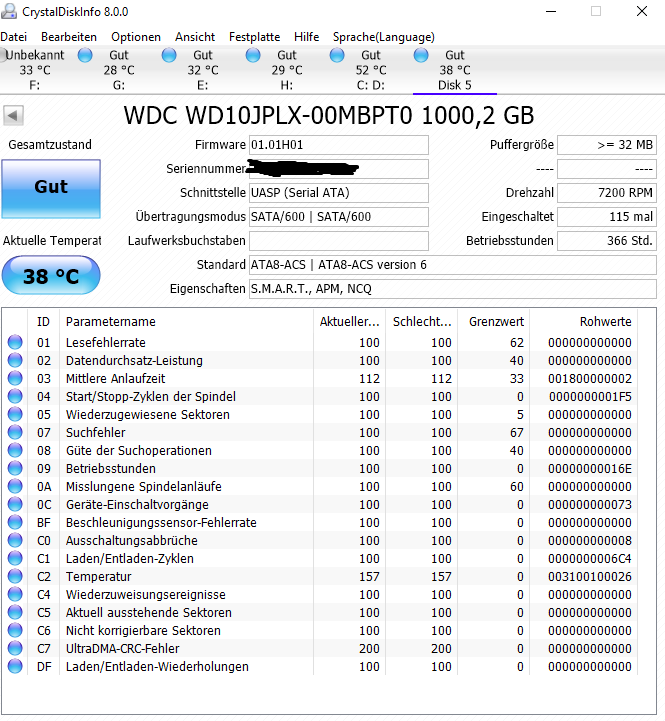This screenshot has width=665, height=721.
Task: Open the Hilfe menu
Action: click(306, 37)
